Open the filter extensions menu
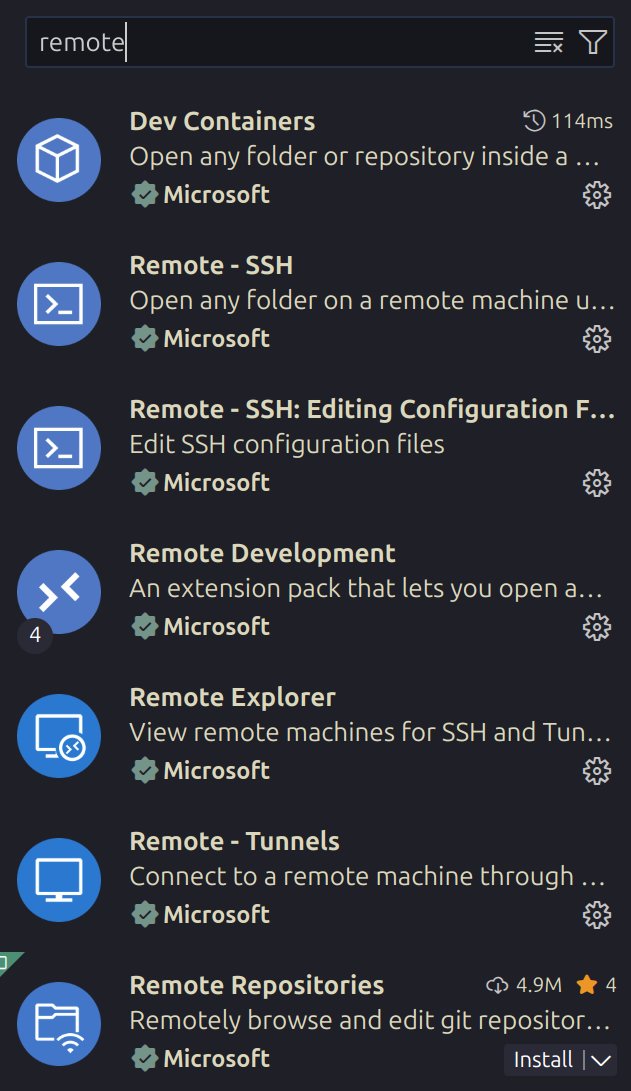Viewport: 631px width, 1091px height. tap(593, 42)
